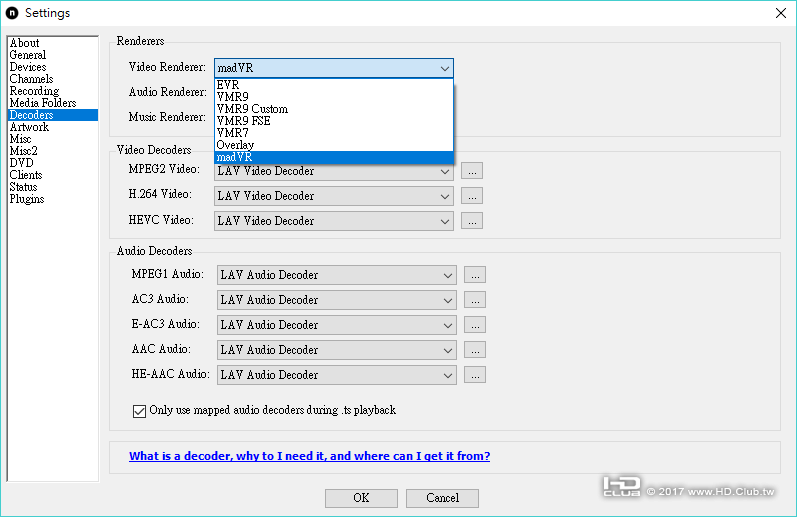The width and height of the screenshot is (797, 517).
Task: Open the HE-AAC Audio decoder dropdown
Action: (x=336, y=375)
